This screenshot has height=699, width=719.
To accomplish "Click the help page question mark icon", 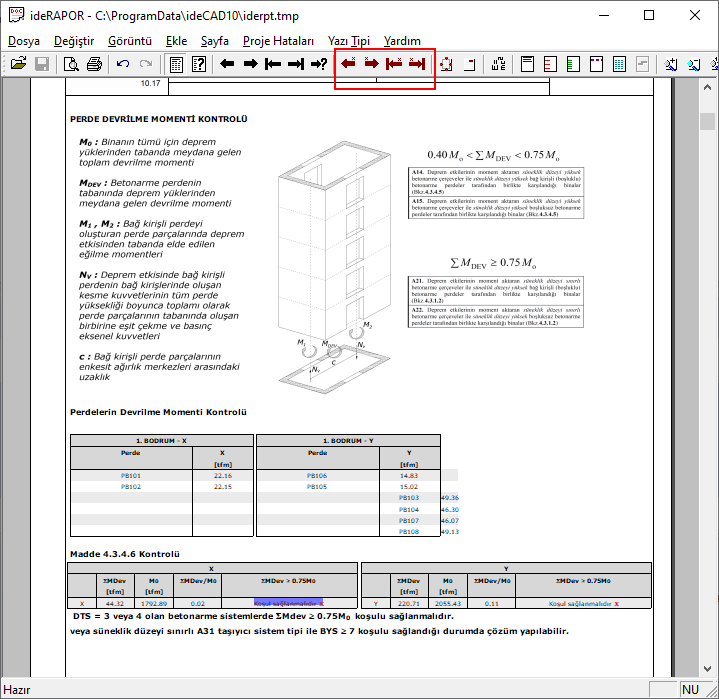I will coord(199,64).
